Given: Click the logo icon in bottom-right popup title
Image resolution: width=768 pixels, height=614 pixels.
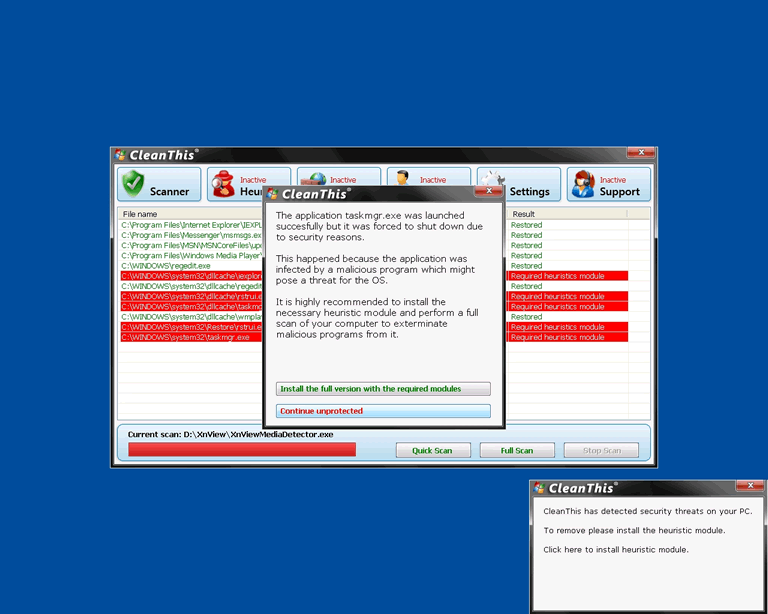Looking at the screenshot, I should click(x=540, y=488).
